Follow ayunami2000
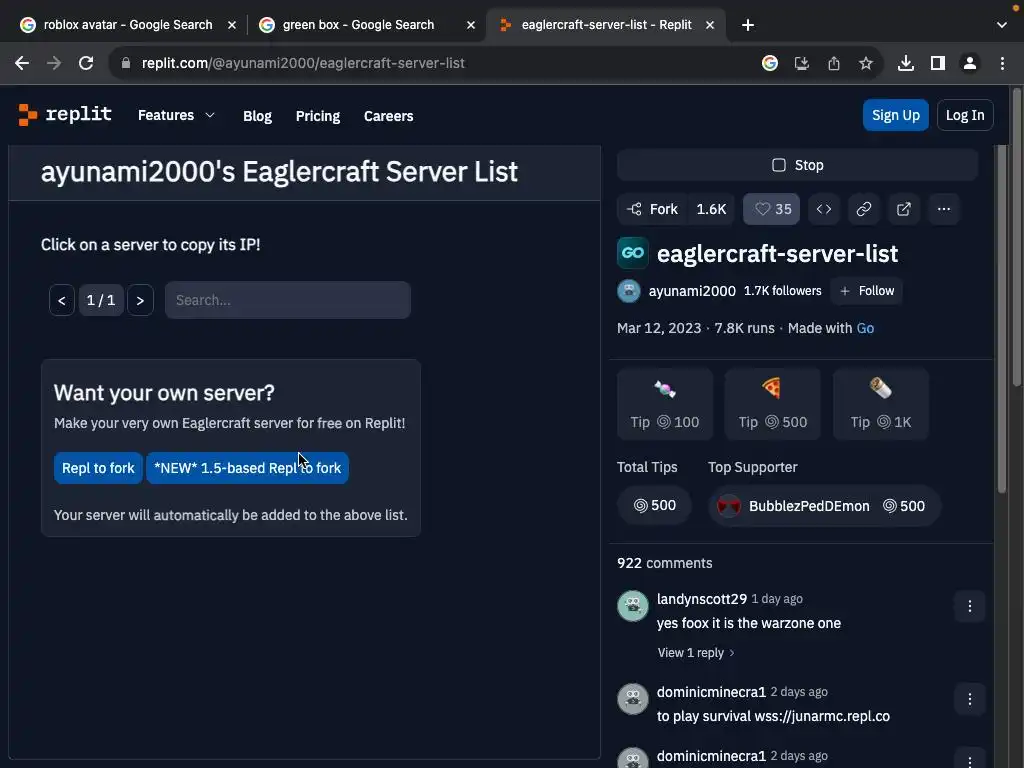The image size is (1024, 768). point(866,291)
